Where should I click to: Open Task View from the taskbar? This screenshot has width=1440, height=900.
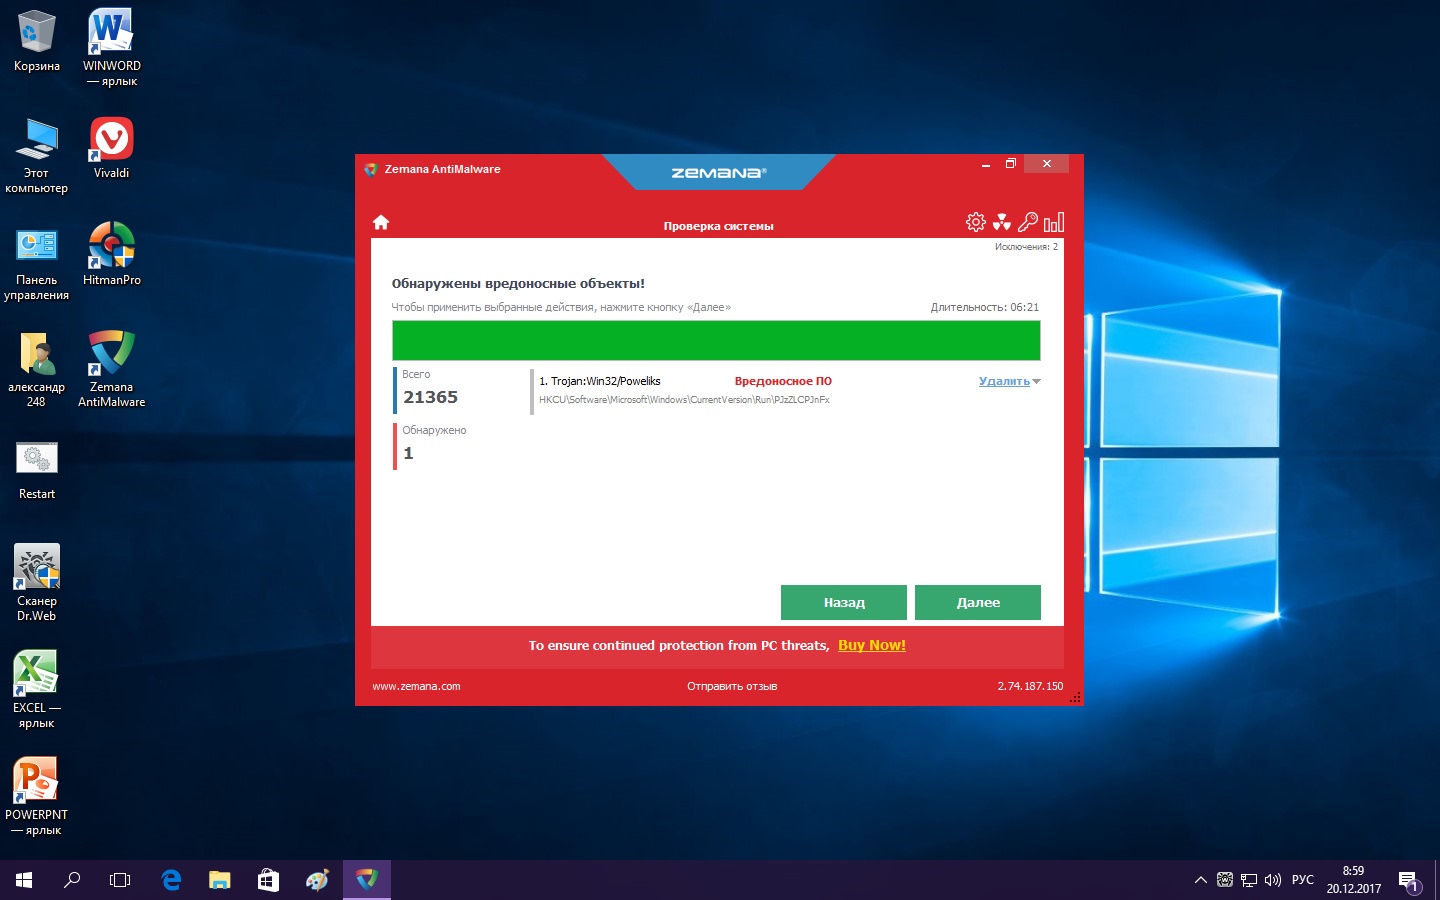[120, 880]
